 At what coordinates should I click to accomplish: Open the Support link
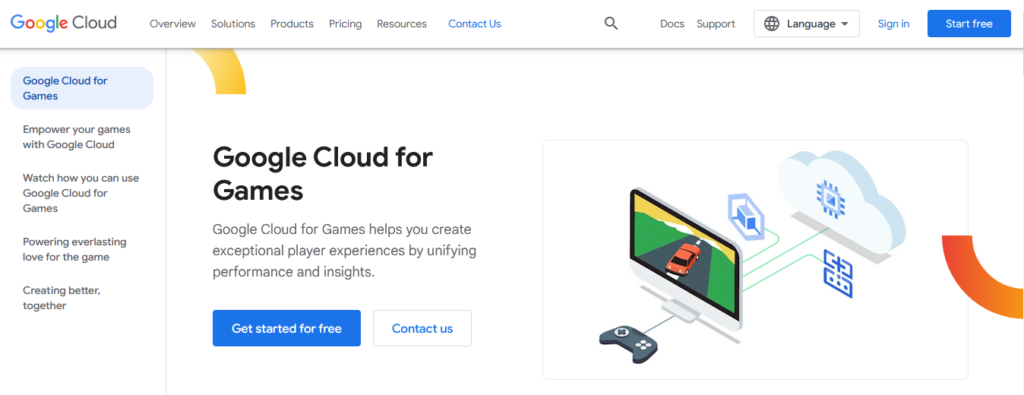coord(716,24)
